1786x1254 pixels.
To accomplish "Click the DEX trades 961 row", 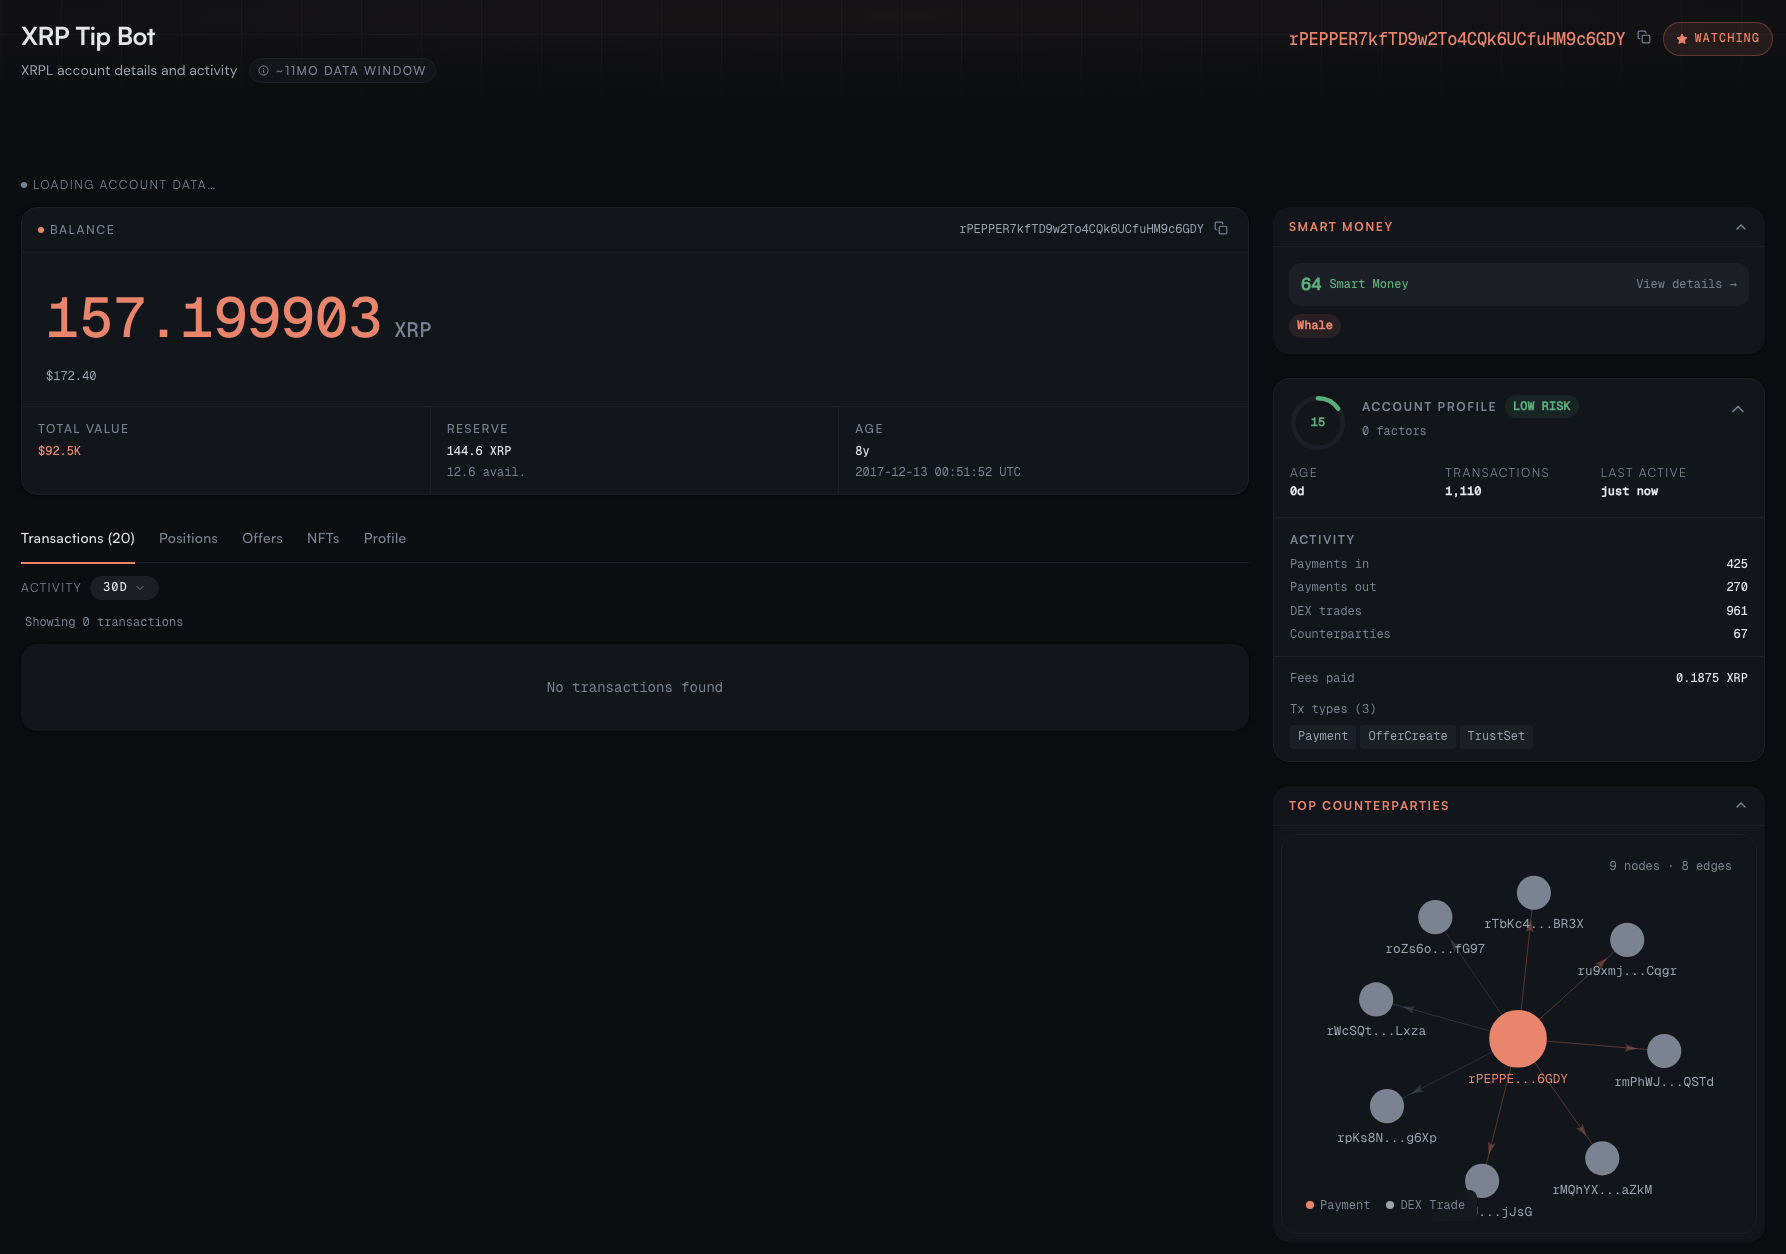I will pos(1518,611).
